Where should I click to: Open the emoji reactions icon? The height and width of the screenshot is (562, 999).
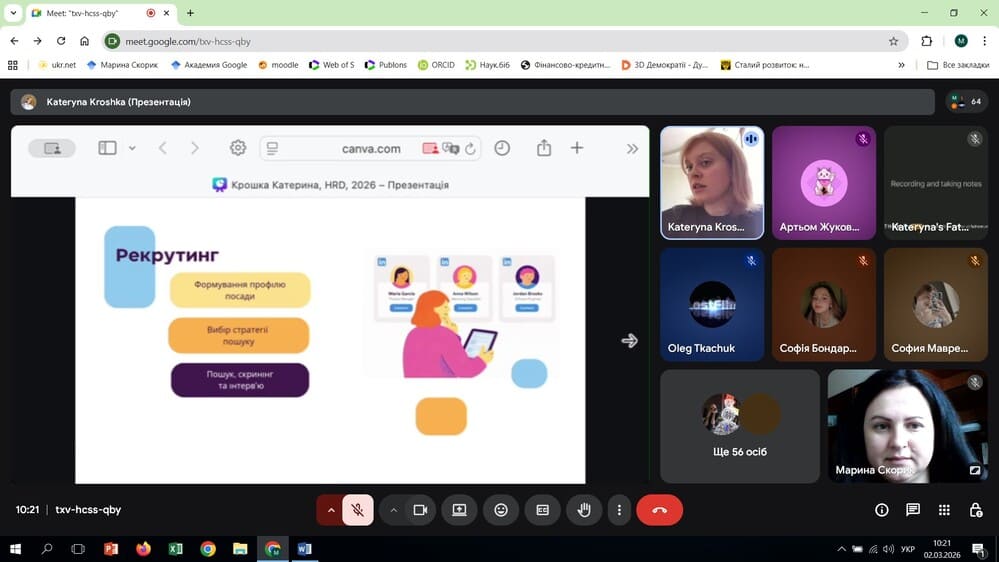pos(501,510)
